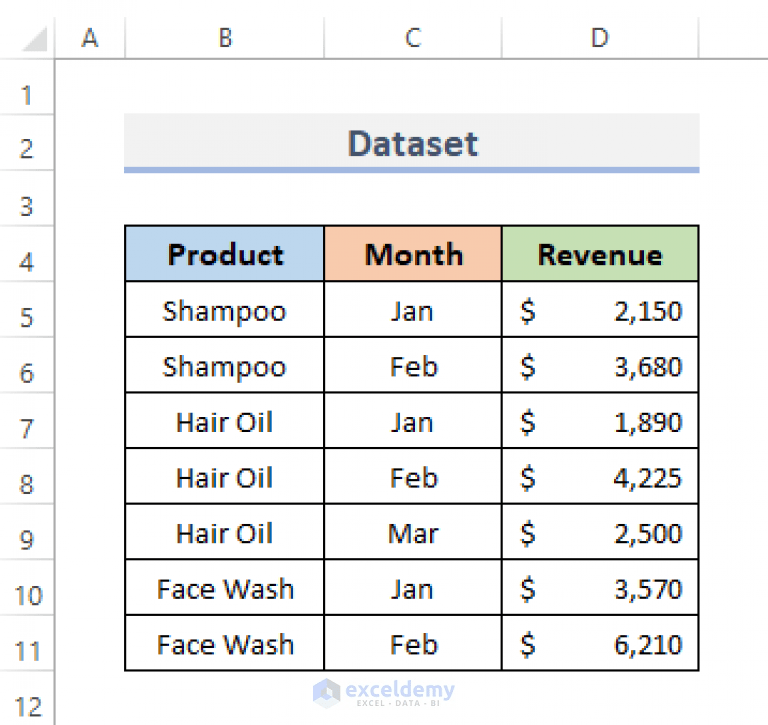Image resolution: width=768 pixels, height=725 pixels.
Task: Select Shampoo cell in row 6
Action: (225, 365)
